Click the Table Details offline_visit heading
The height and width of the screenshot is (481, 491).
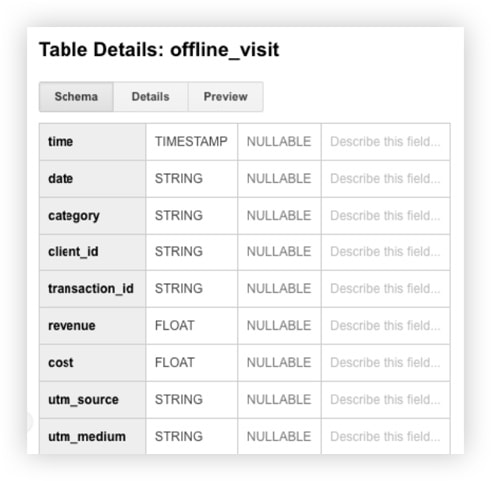point(159,50)
